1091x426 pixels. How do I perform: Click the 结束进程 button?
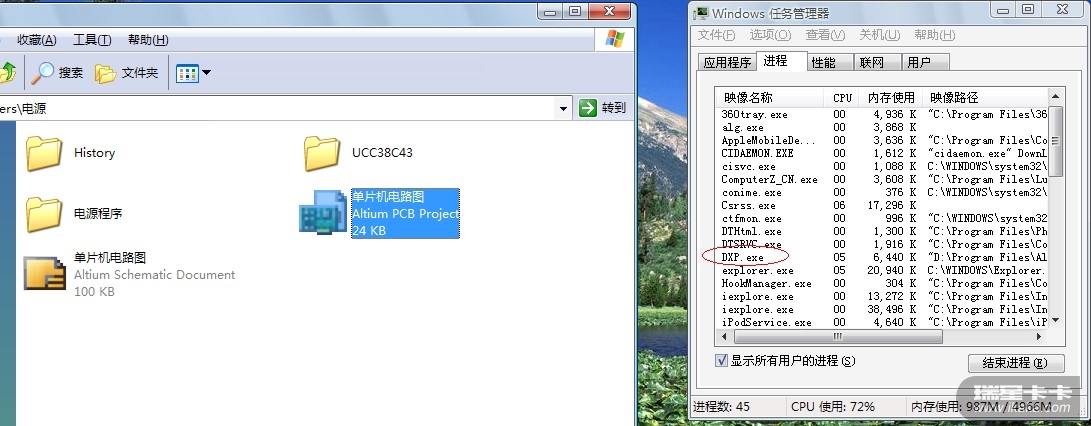click(x=1016, y=363)
